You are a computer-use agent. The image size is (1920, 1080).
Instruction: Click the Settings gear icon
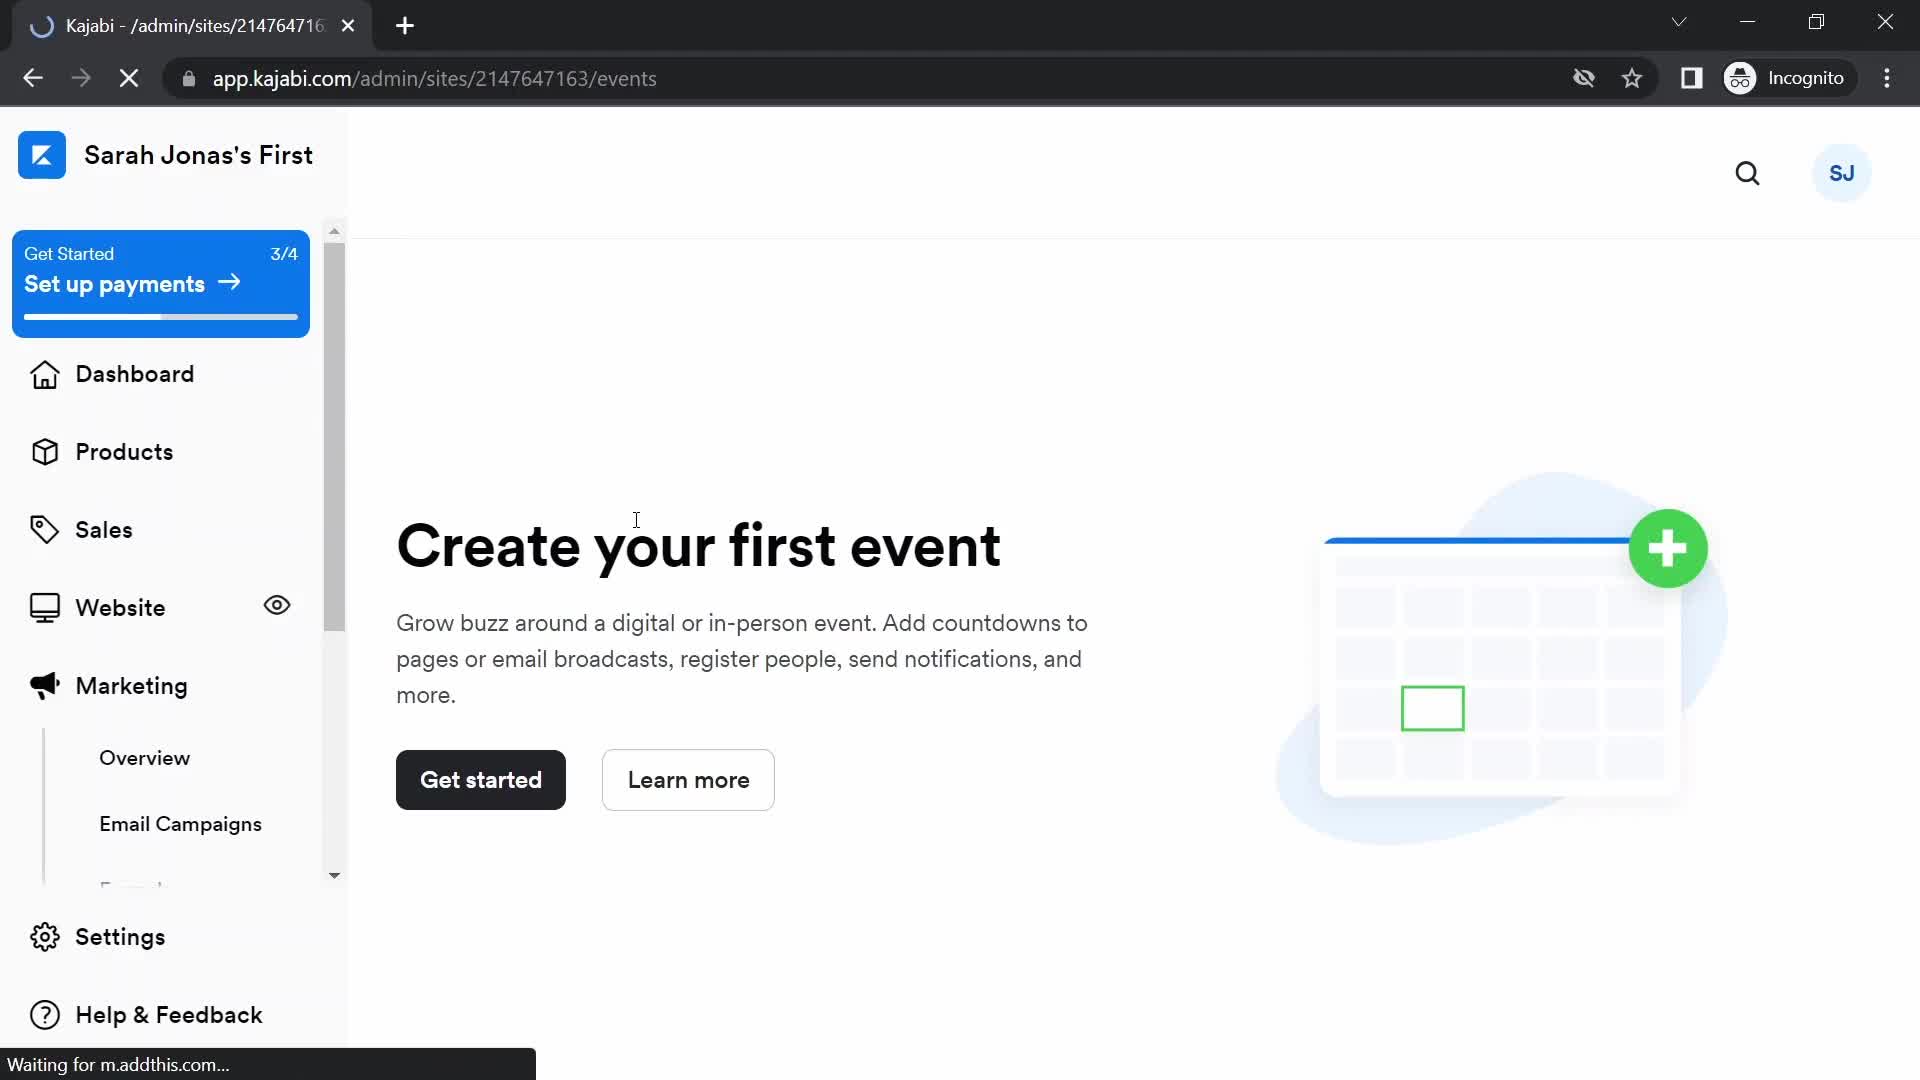[x=45, y=936]
